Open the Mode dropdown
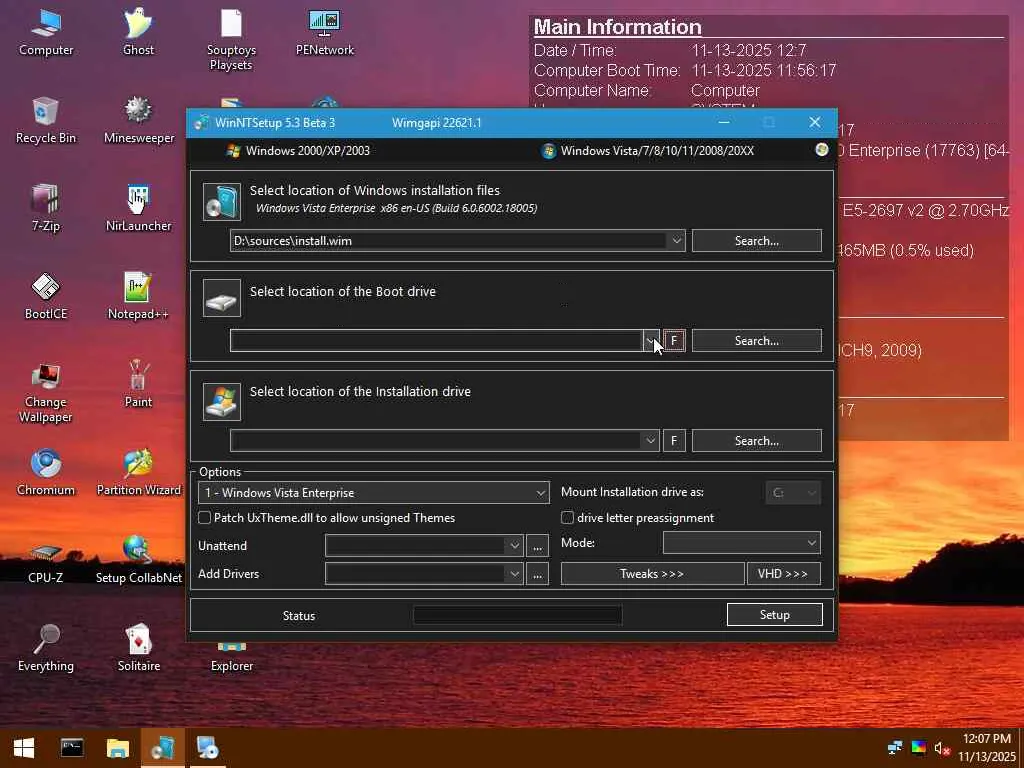This screenshot has height=768, width=1024. tap(742, 543)
